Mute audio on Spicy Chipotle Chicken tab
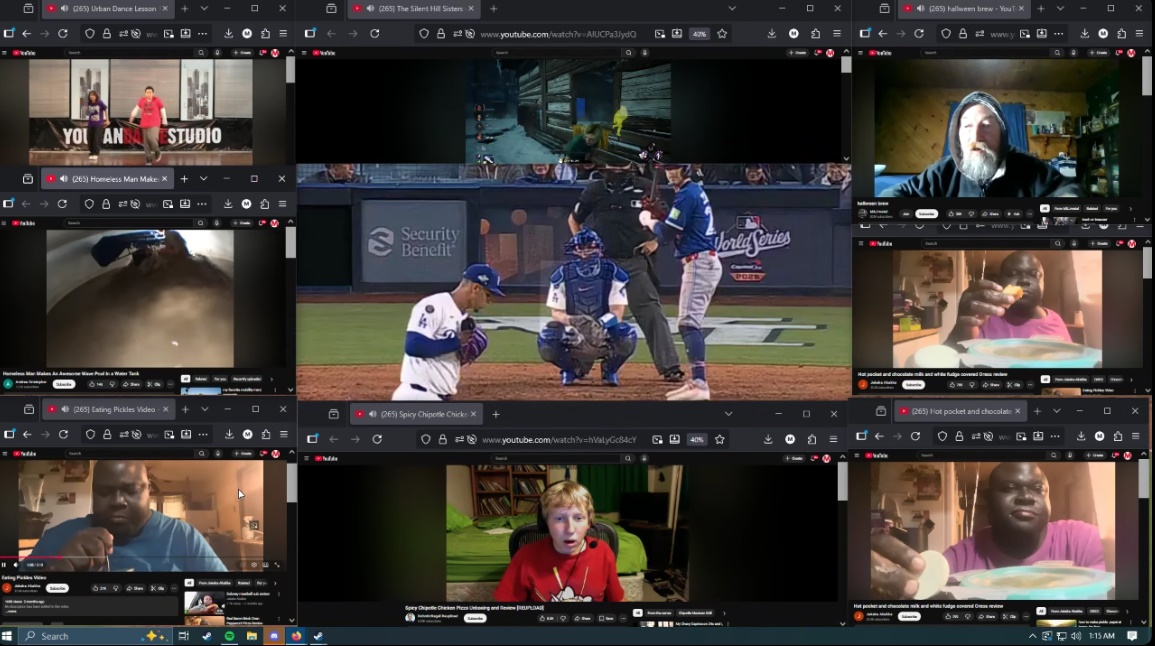The width and height of the screenshot is (1155, 646). tap(373, 414)
